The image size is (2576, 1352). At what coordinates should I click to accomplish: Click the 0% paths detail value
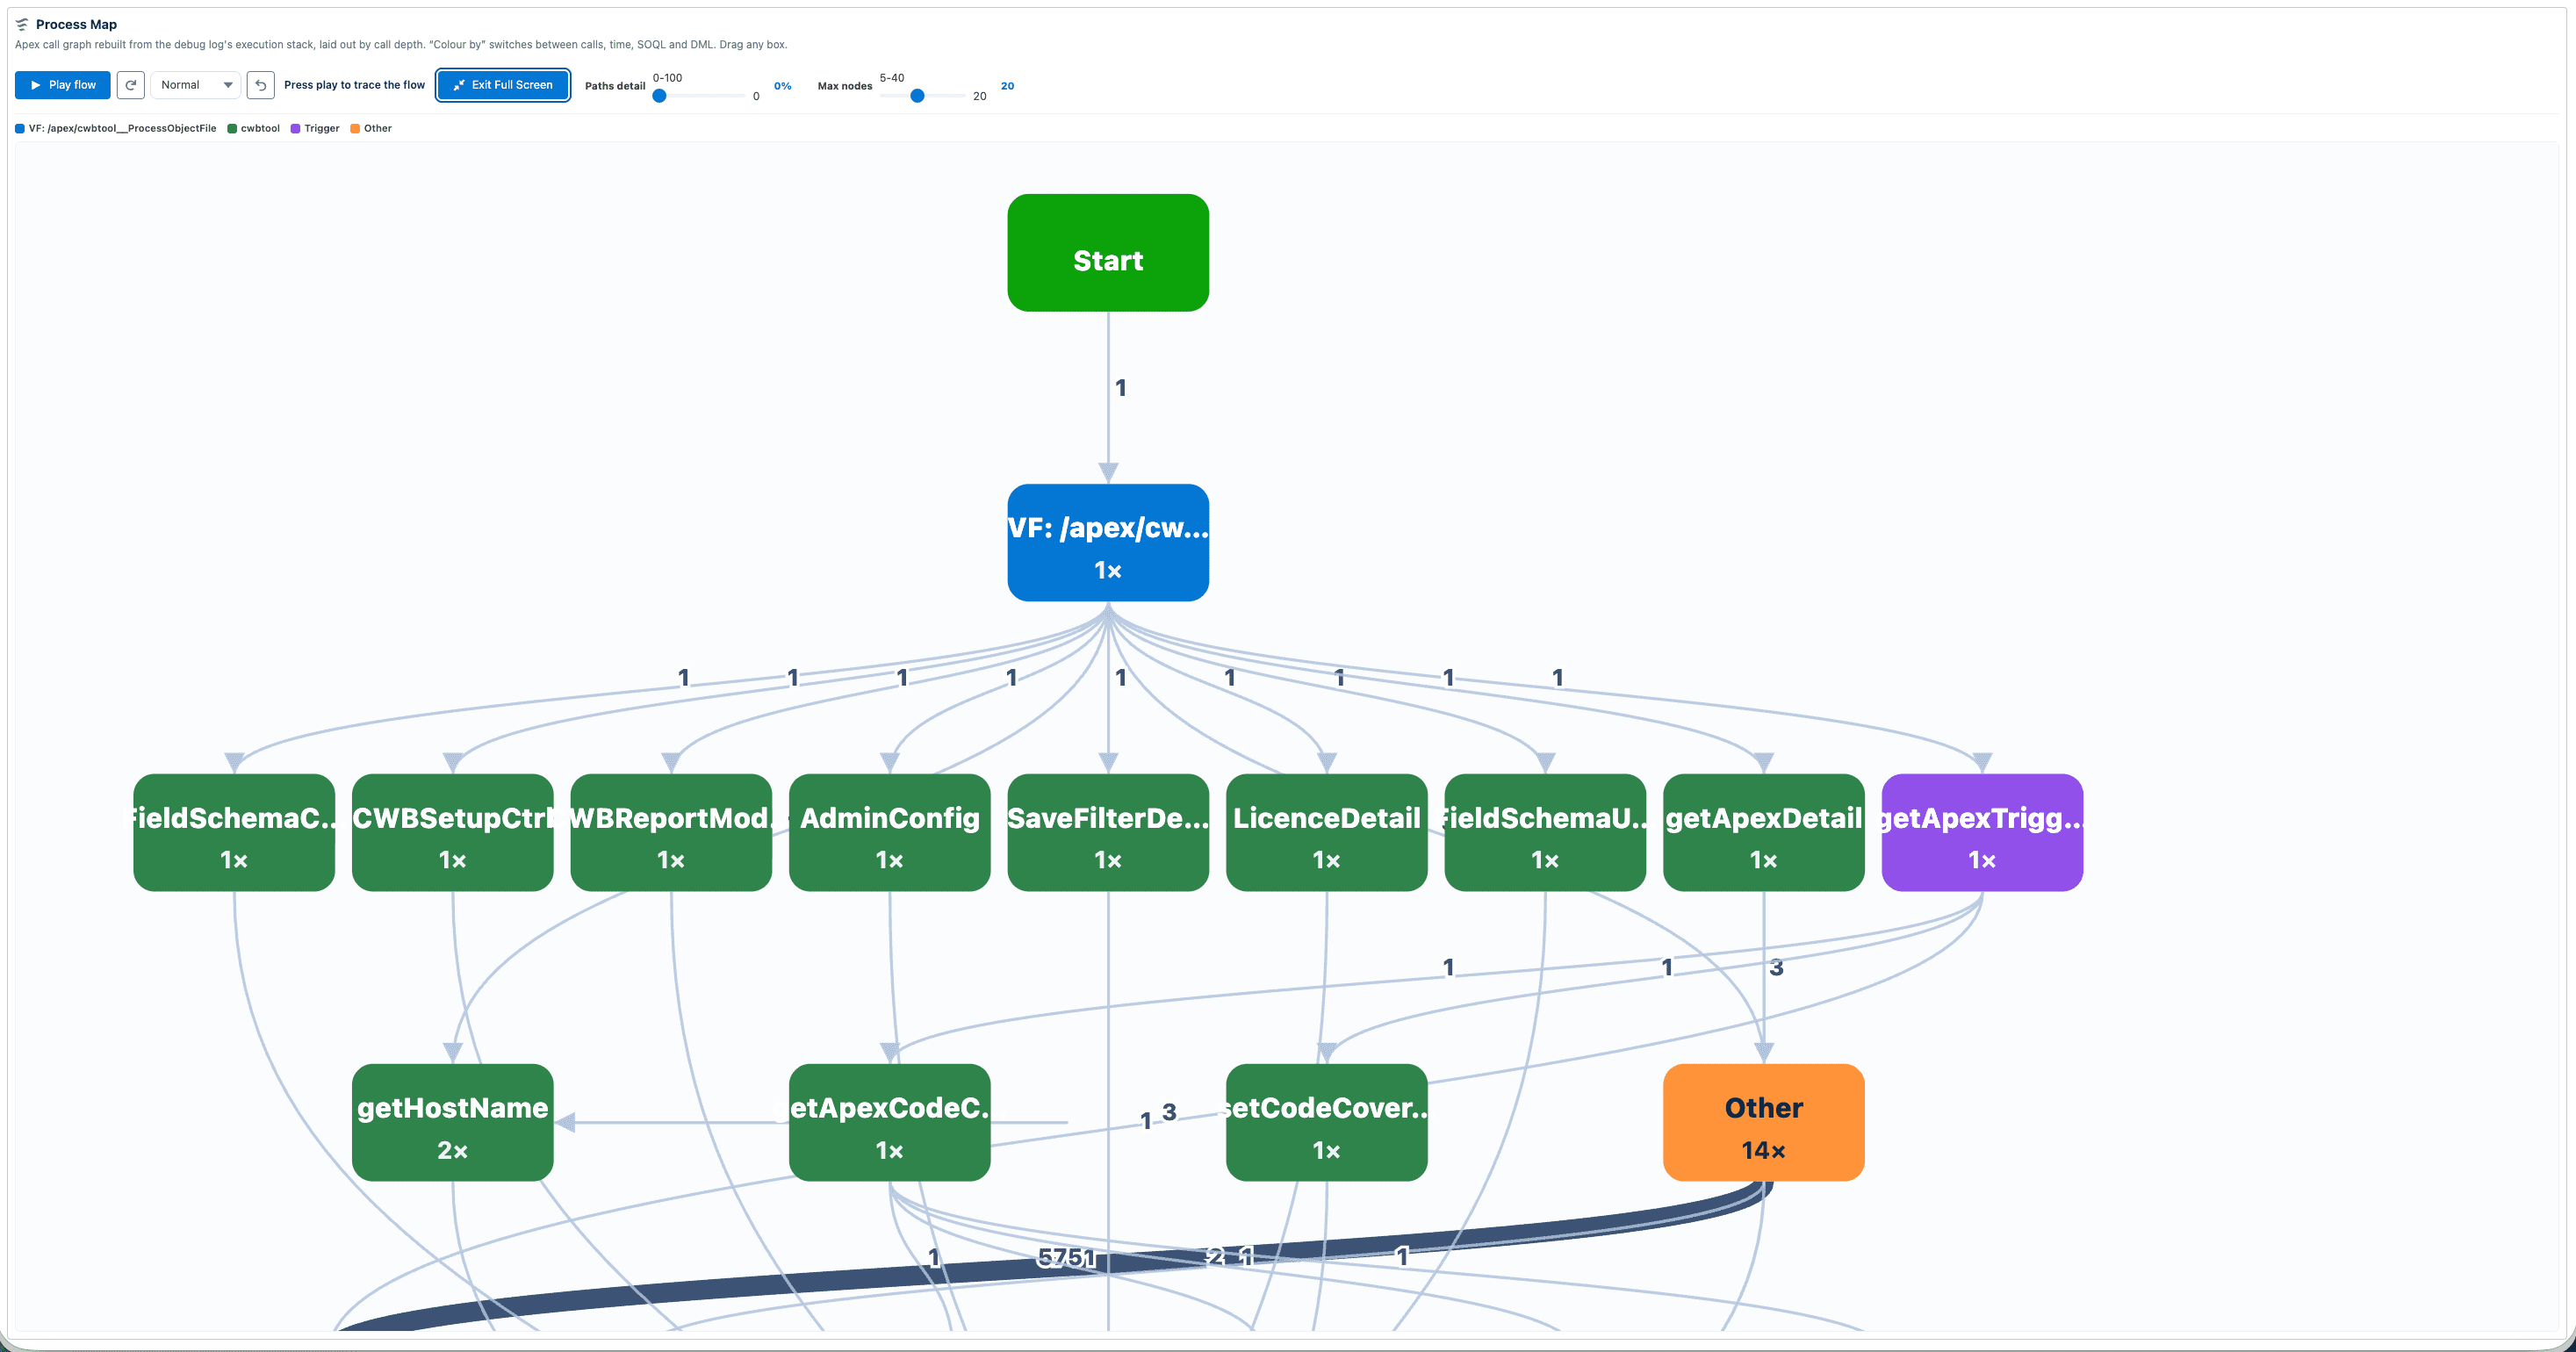[782, 86]
